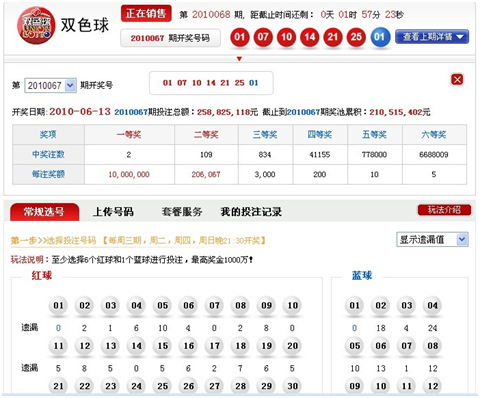Open 查看上期详情 dropdown button
480x398 pixels.
point(432,37)
